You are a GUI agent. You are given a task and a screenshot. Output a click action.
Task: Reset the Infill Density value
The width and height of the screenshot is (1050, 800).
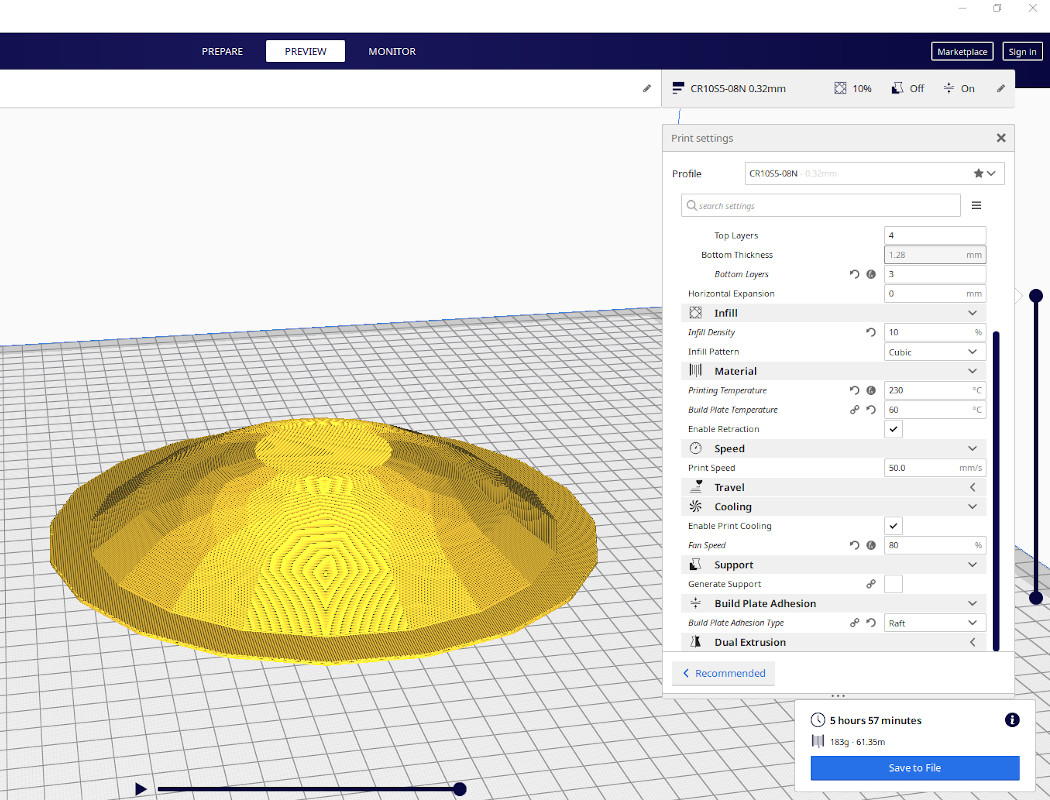click(x=871, y=332)
